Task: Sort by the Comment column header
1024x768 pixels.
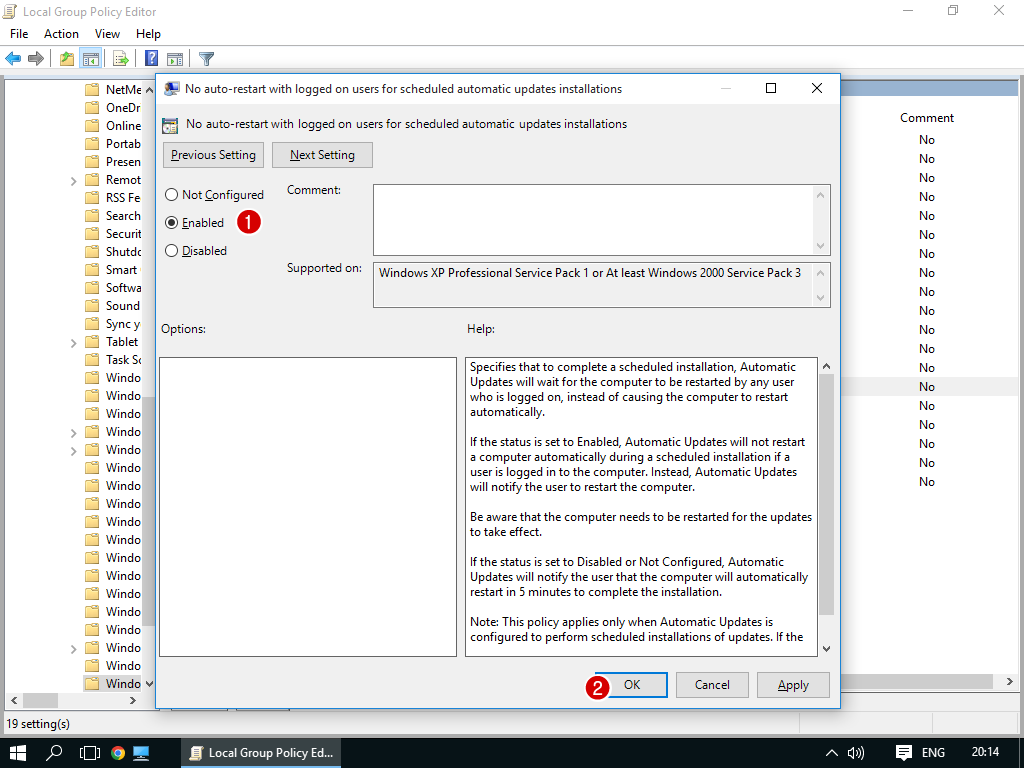Action: (x=927, y=118)
